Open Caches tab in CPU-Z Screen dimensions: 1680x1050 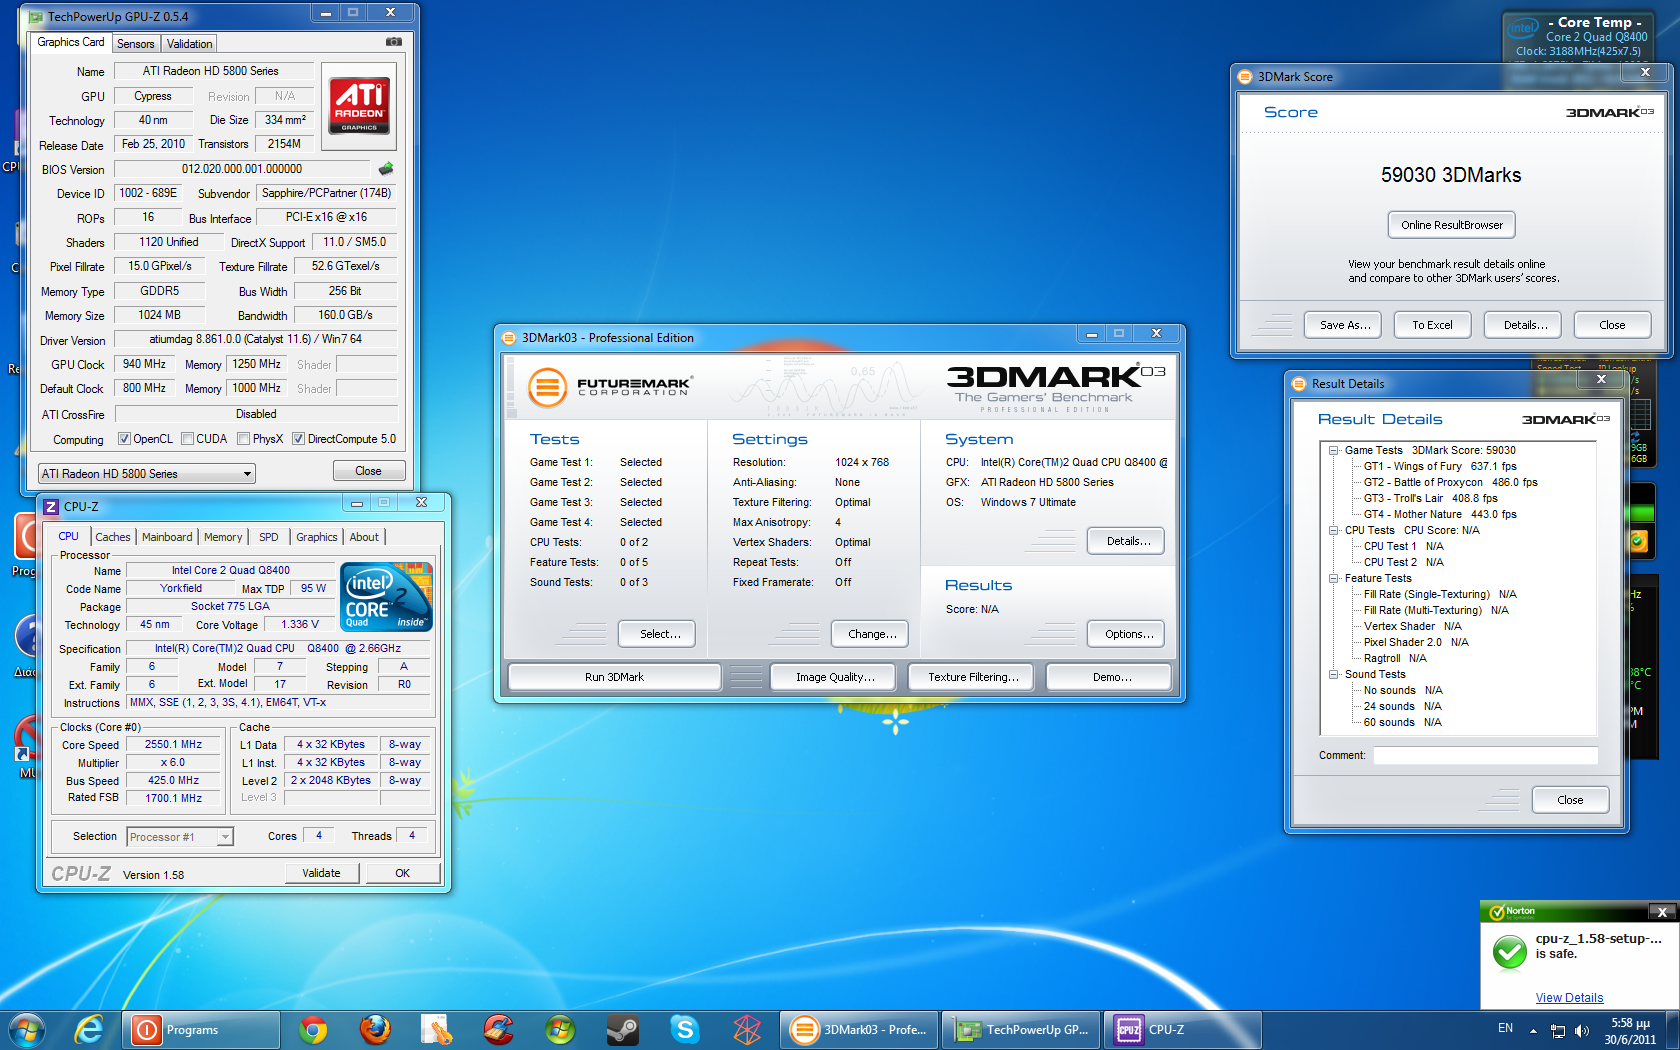click(x=113, y=537)
